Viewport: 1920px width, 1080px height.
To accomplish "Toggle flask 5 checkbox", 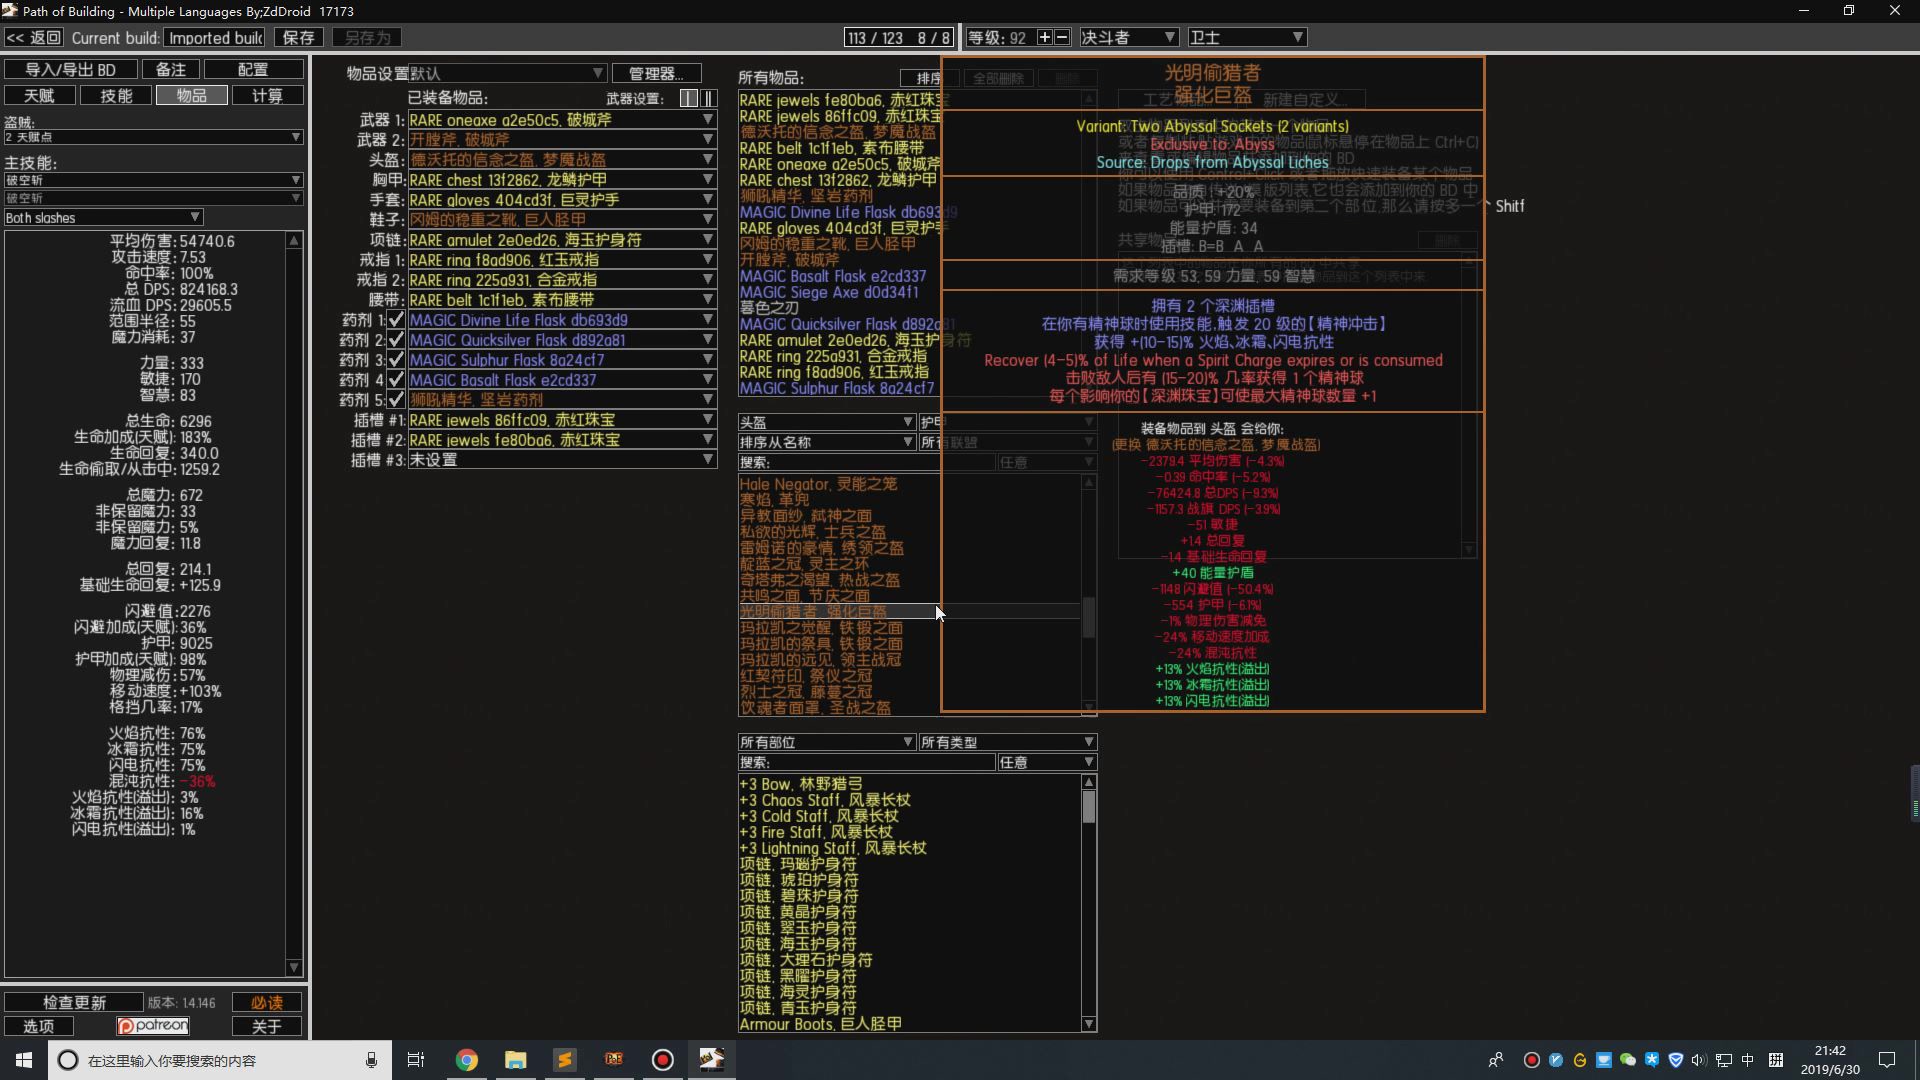I will [x=396, y=400].
